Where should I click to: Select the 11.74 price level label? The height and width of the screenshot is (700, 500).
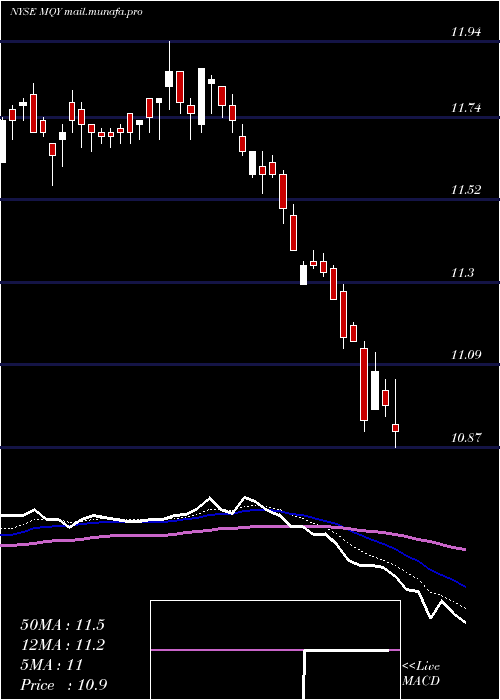466,108
